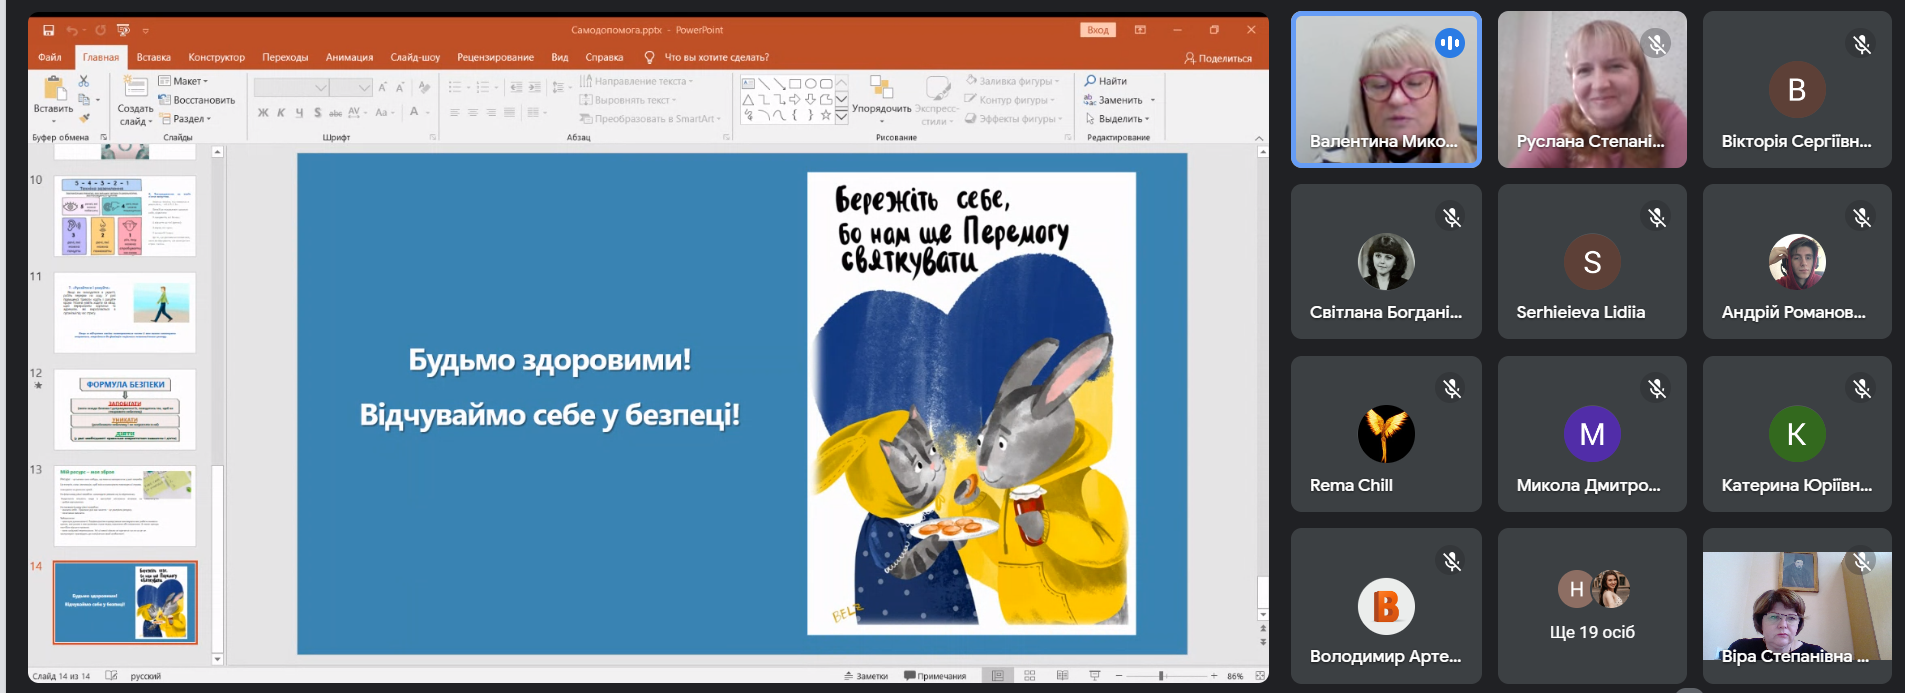Click the ribbon display options icon in title bar

click(x=1140, y=30)
